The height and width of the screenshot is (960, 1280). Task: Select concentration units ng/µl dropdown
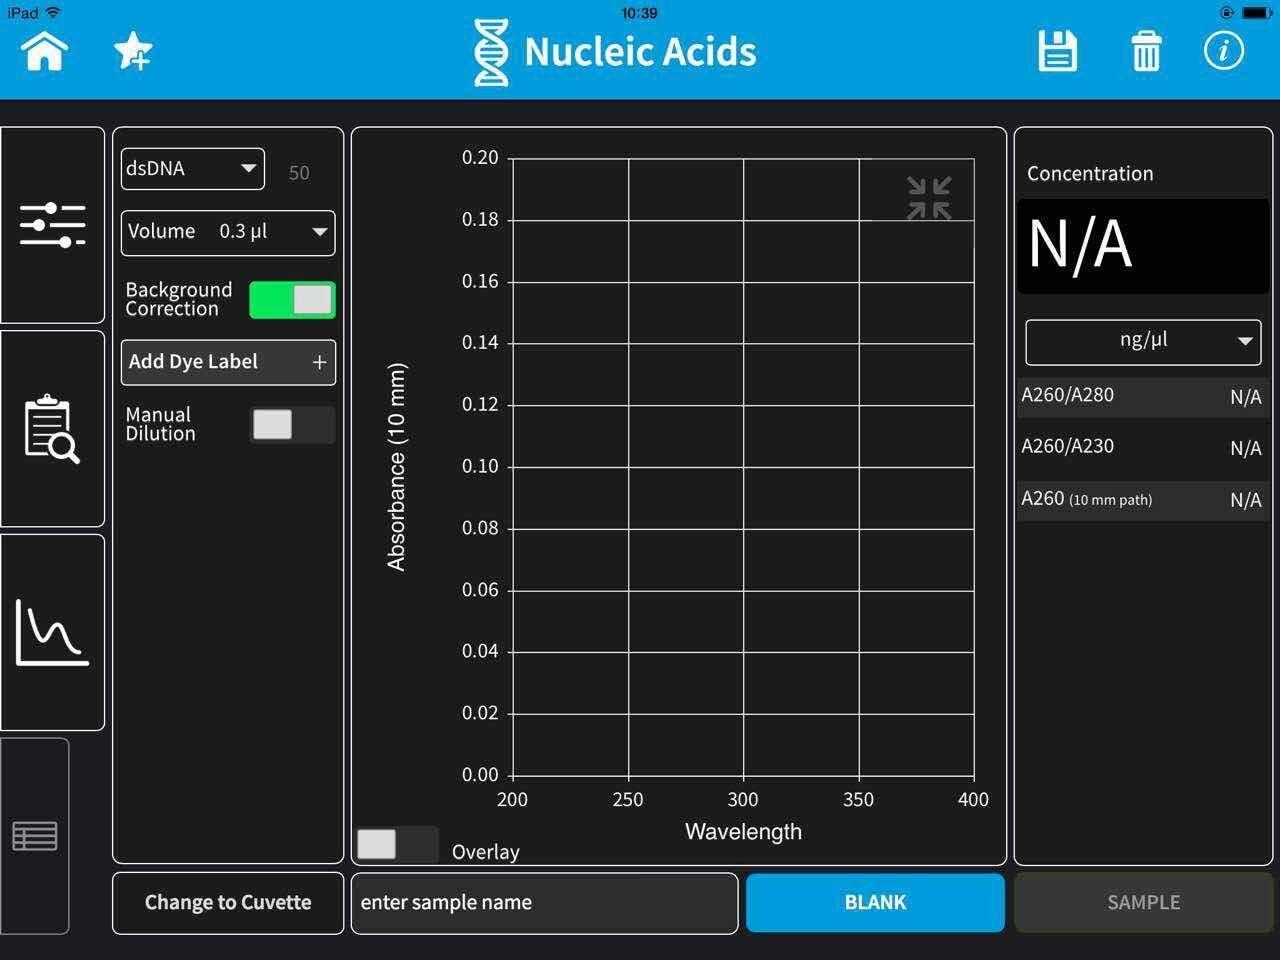[x=1143, y=342]
